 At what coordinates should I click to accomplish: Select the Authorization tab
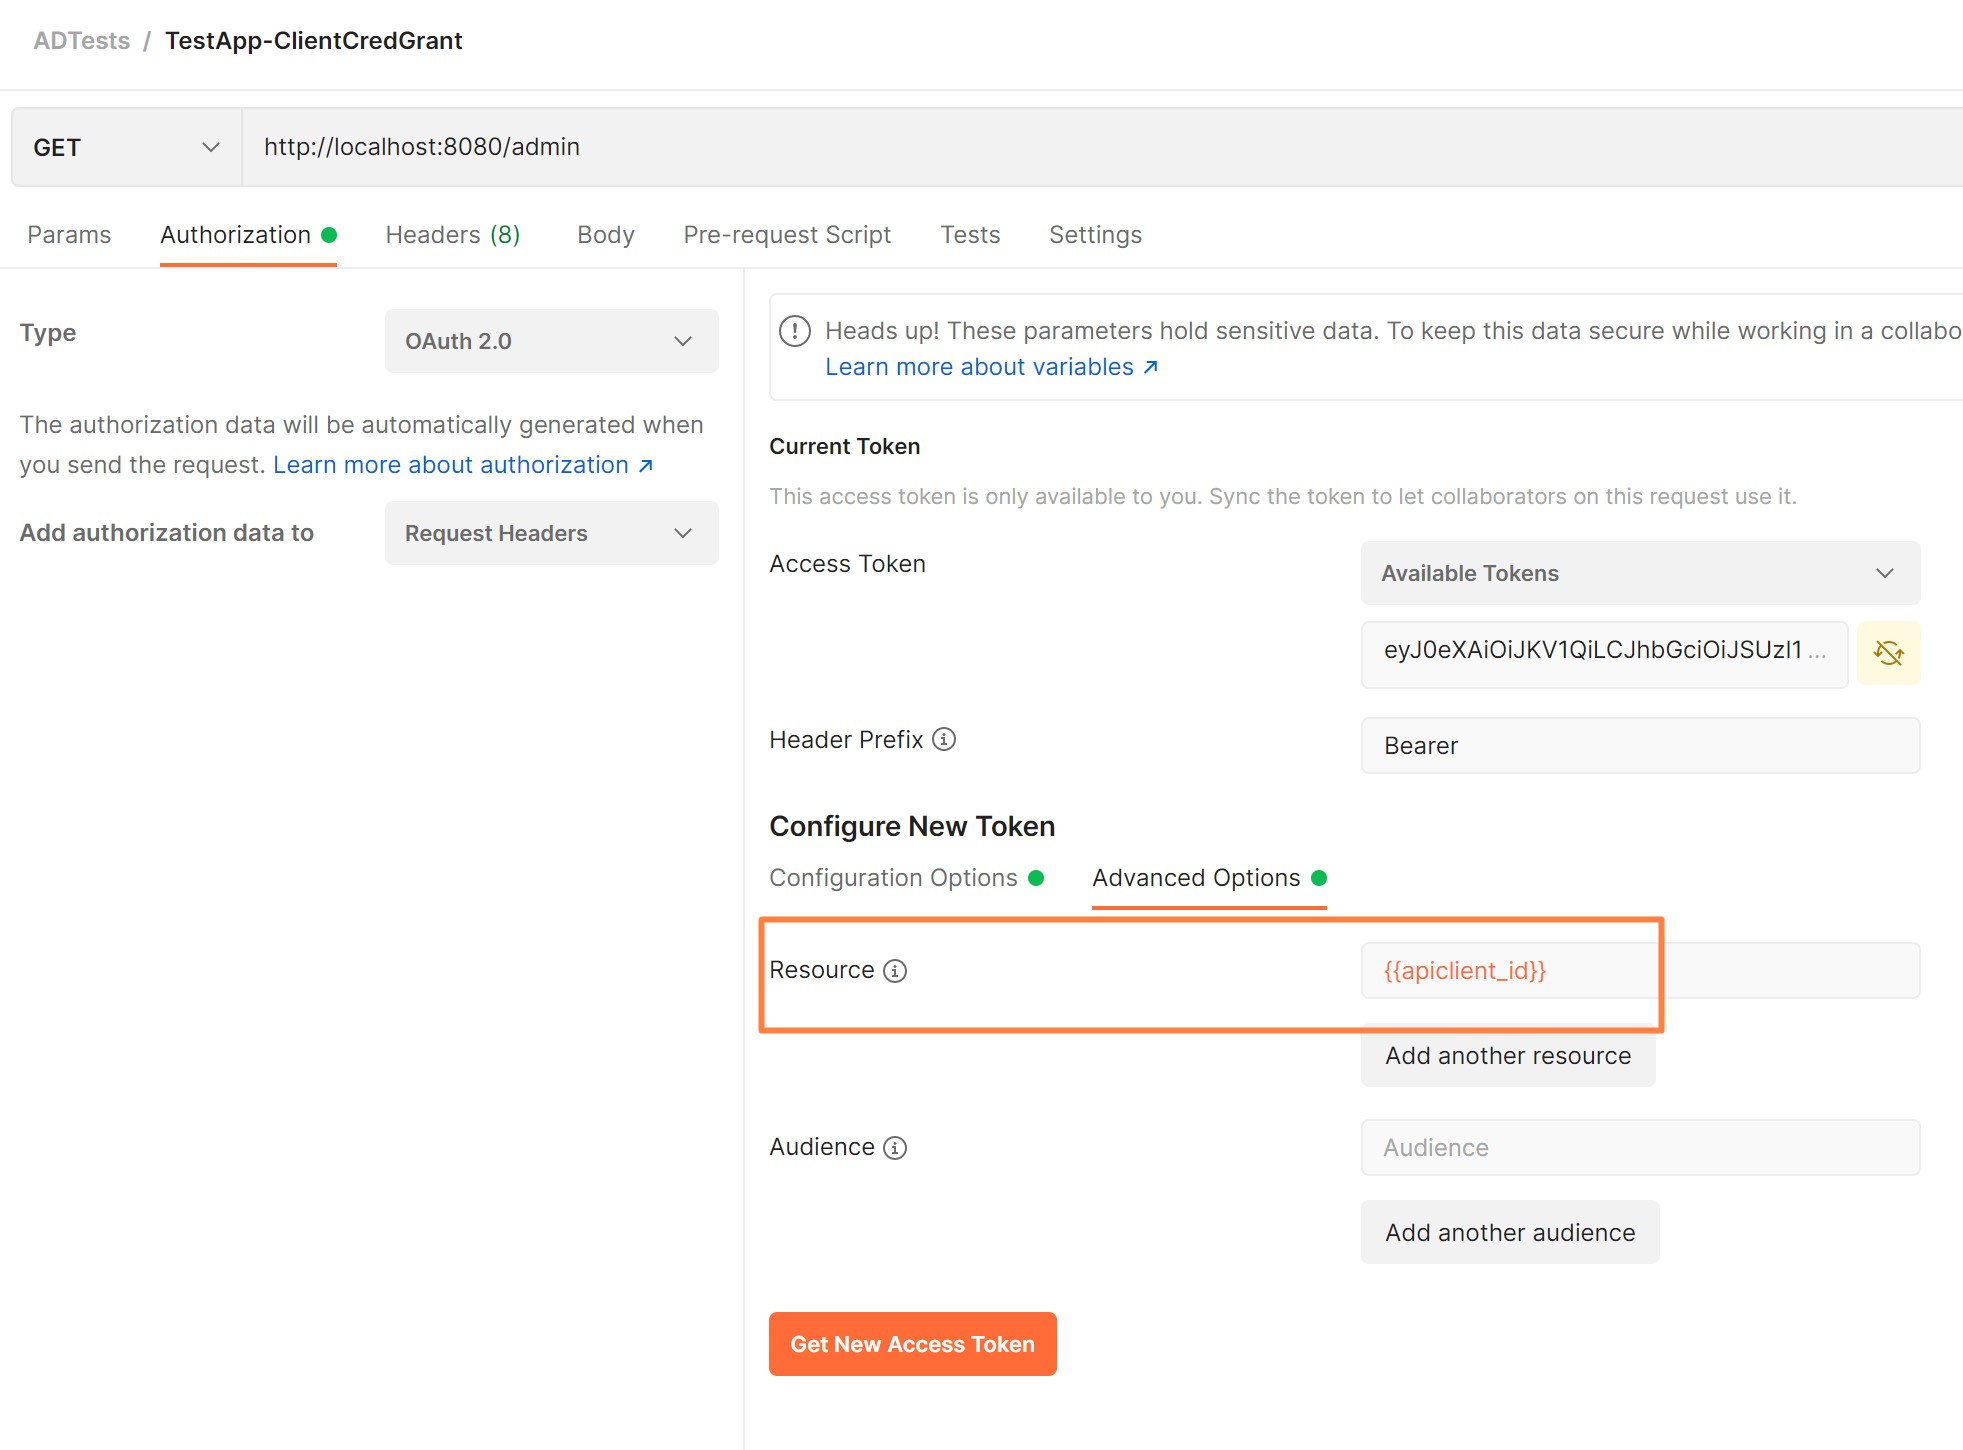(248, 234)
